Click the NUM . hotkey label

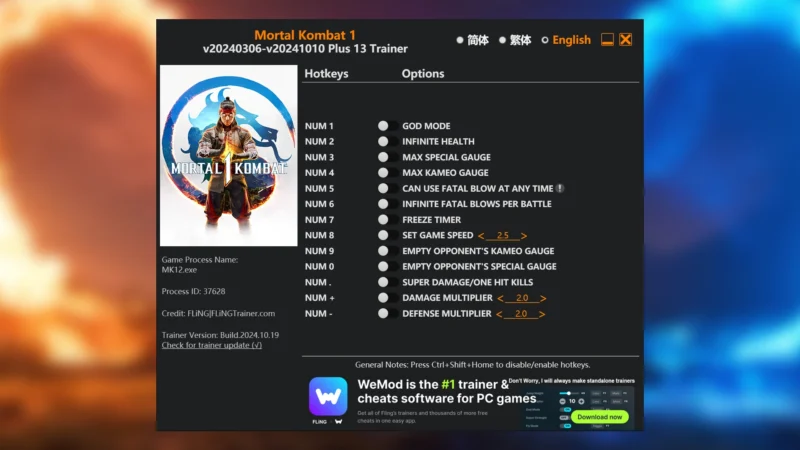coord(317,282)
